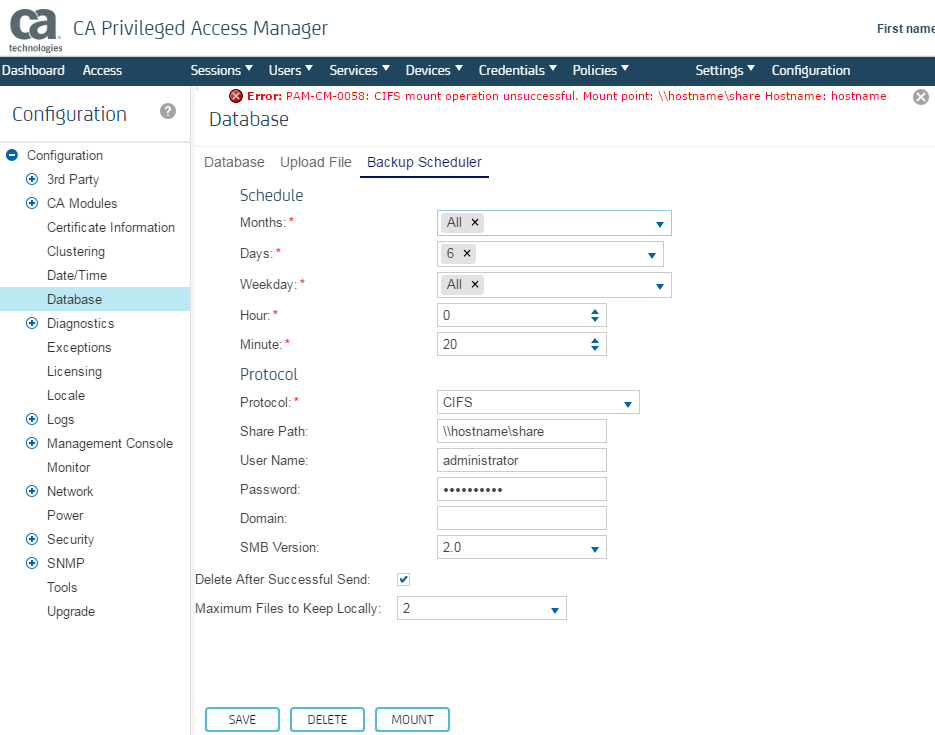
Task: Remove the '6' tag from Days
Action: point(467,254)
